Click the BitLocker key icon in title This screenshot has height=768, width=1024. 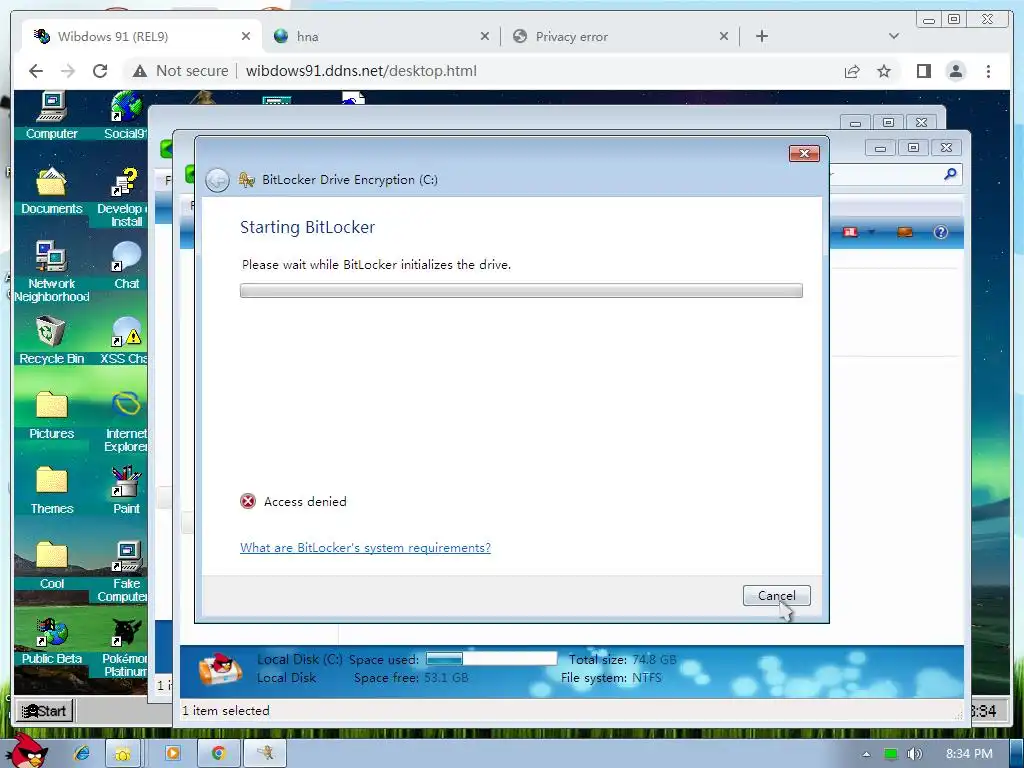[x=247, y=180]
